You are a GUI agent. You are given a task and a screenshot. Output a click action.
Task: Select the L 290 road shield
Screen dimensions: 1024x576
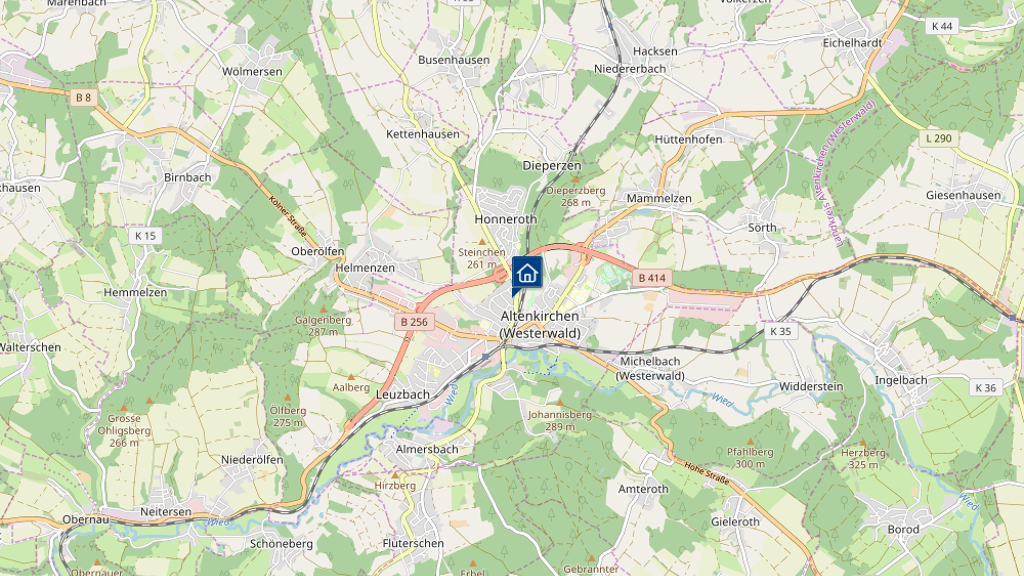(939, 138)
